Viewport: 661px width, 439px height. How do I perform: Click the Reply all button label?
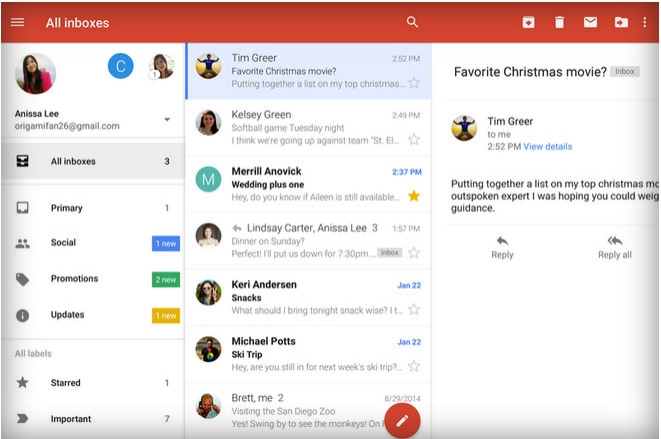click(x=615, y=255)
